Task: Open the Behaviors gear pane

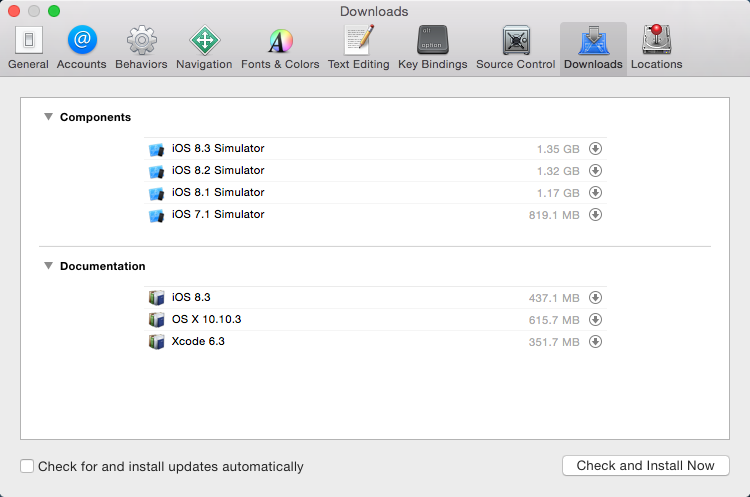Action: 141,48
